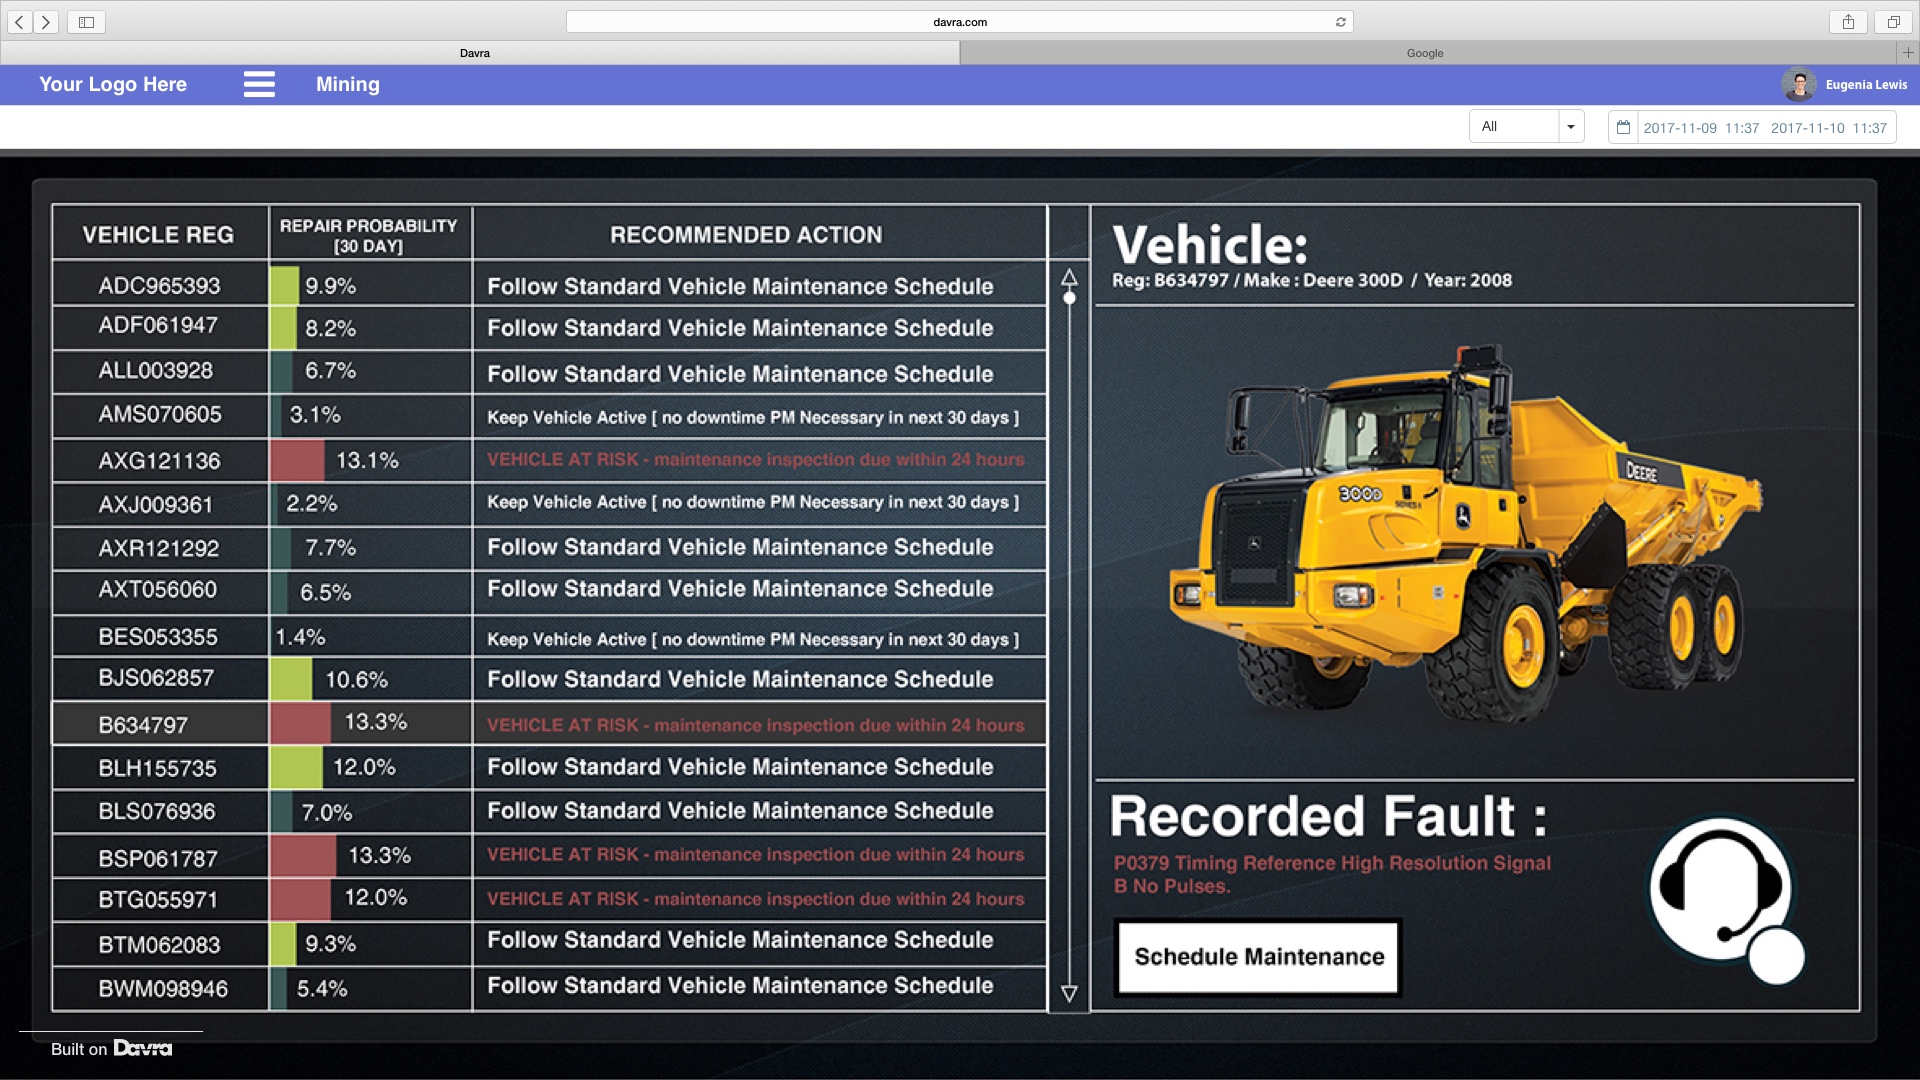Screen dimensions: 1920x1080
Task: Click the P0379 fault description text
Action: [x=1332, y=874]
